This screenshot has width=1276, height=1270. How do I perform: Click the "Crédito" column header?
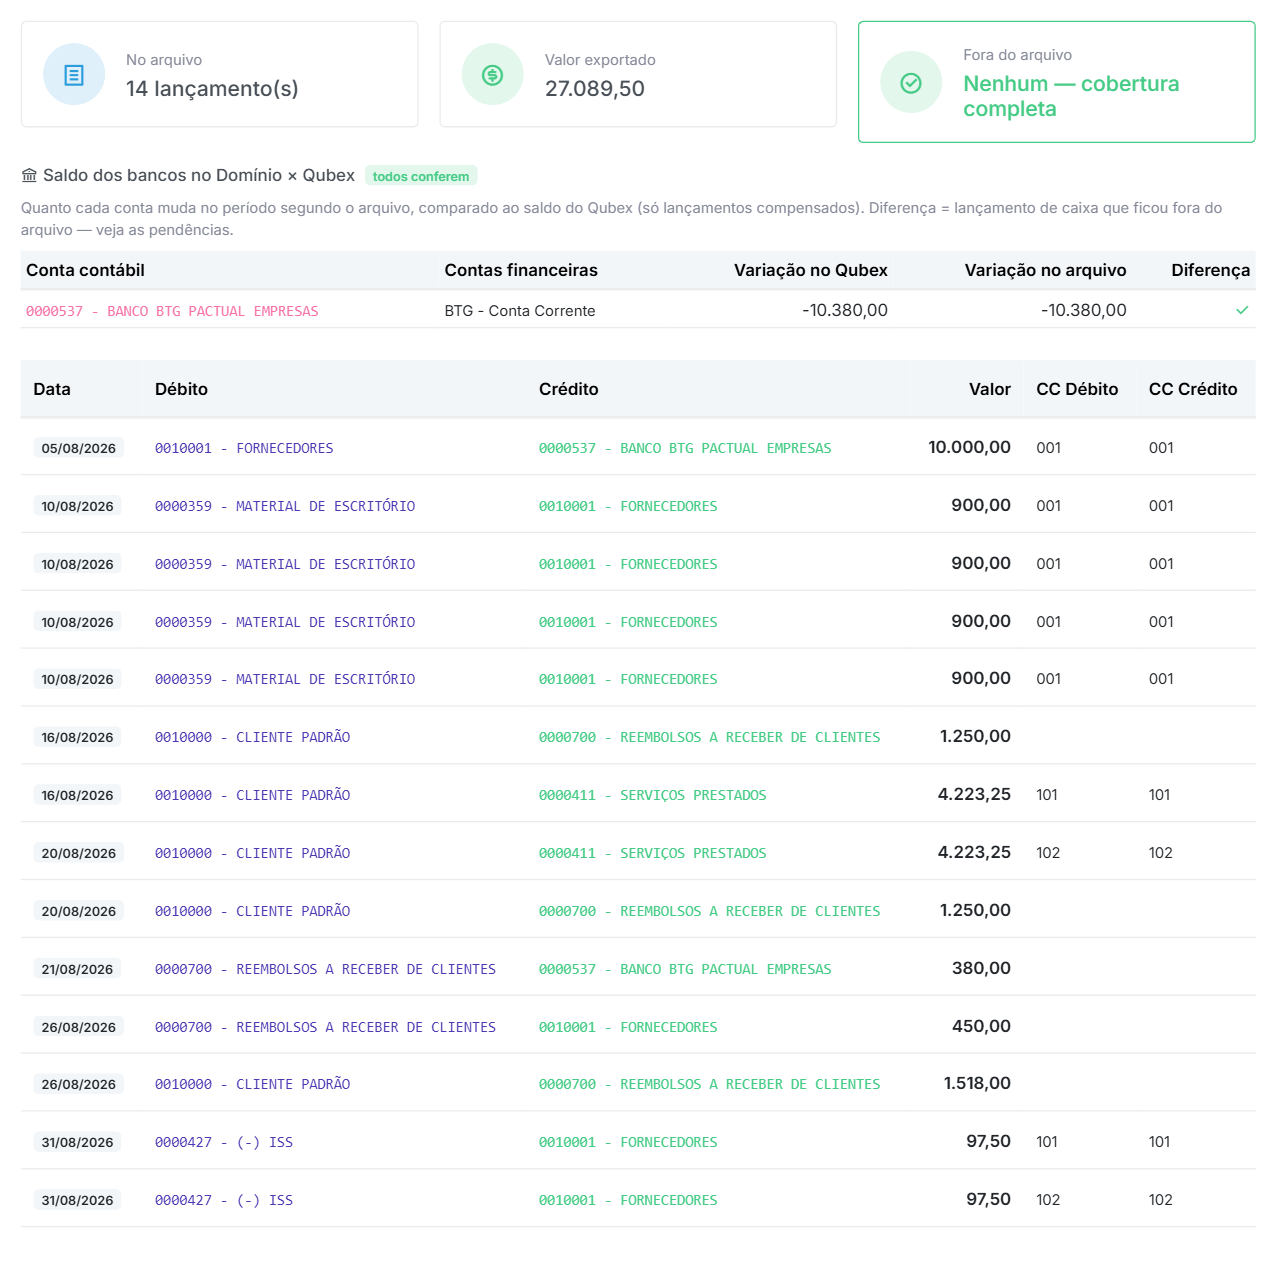tap(569, 389)
